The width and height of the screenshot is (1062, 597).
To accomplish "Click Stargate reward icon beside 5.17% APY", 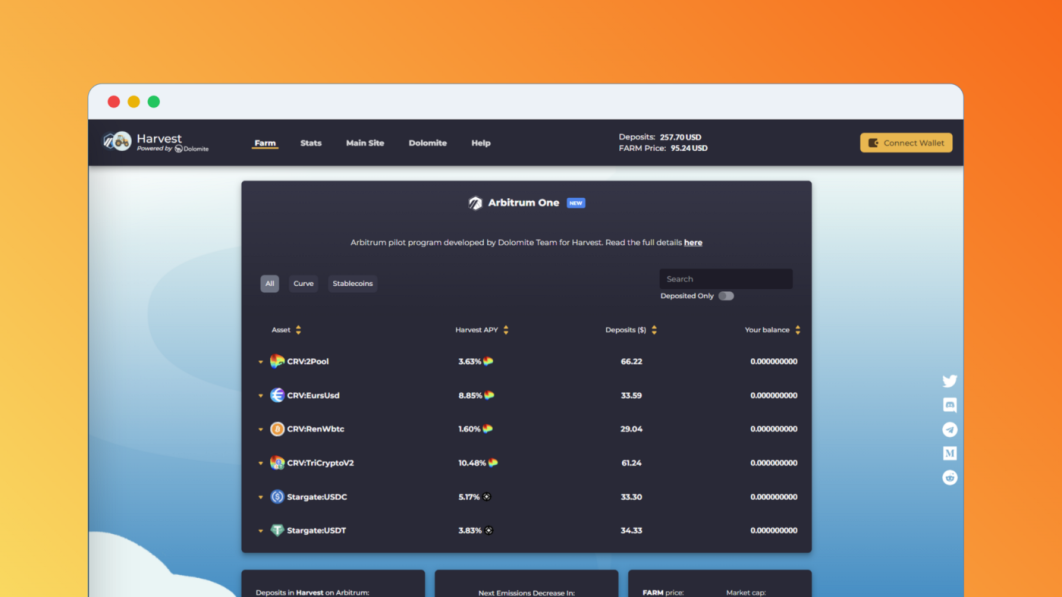I will pos(487,497).
